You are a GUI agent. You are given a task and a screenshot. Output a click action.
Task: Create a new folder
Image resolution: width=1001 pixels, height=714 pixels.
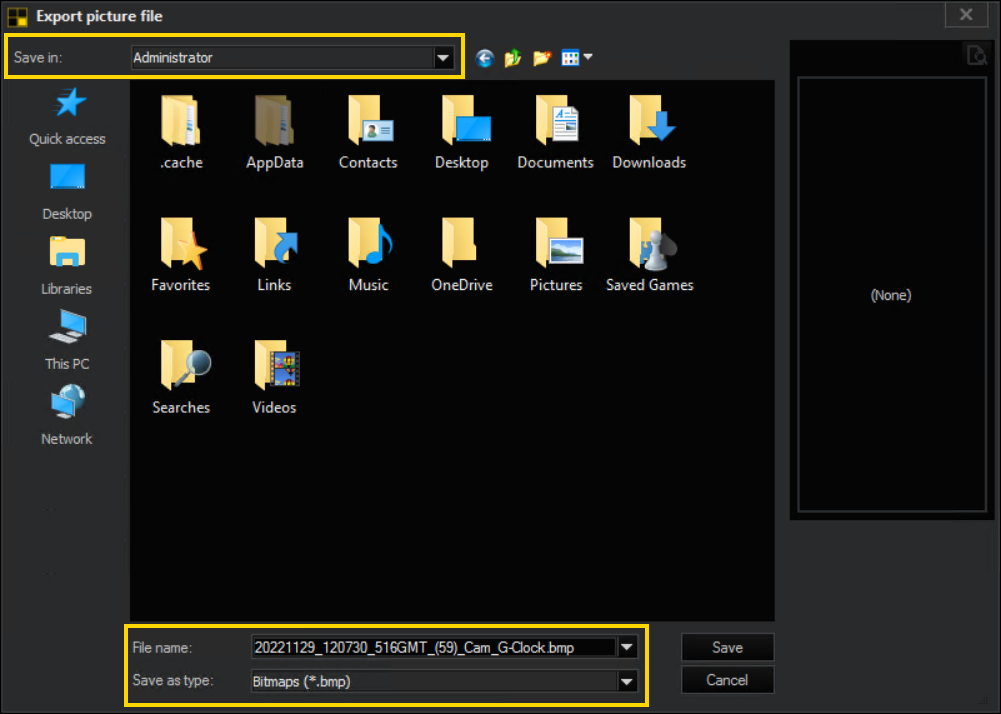pyautogui.click(x=541, y=58)
